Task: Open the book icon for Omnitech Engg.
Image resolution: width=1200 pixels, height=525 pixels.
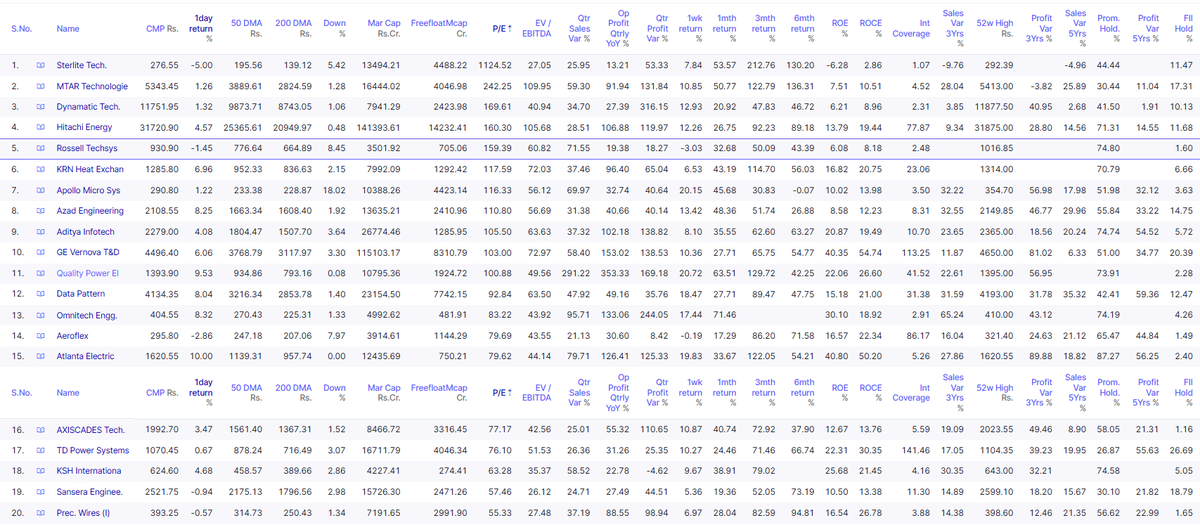Action: pyautogui.click(x=41, y=314)
